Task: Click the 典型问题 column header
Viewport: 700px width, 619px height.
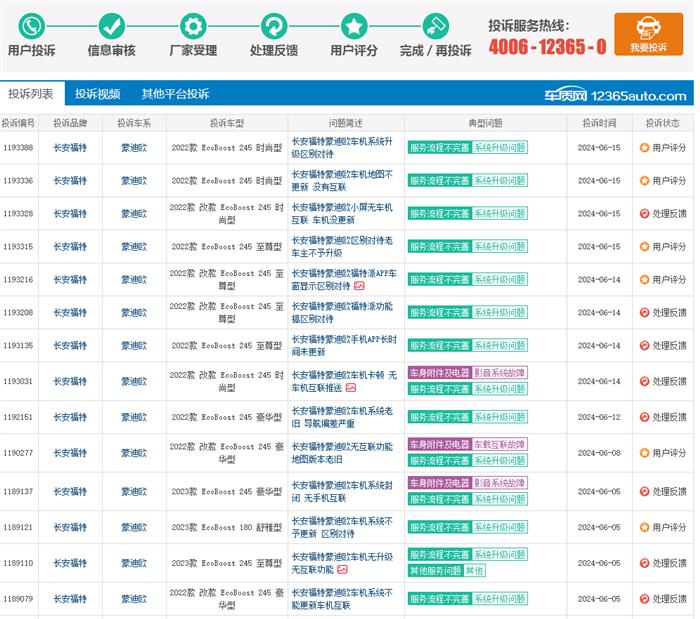Action: (x=485, y=123)
